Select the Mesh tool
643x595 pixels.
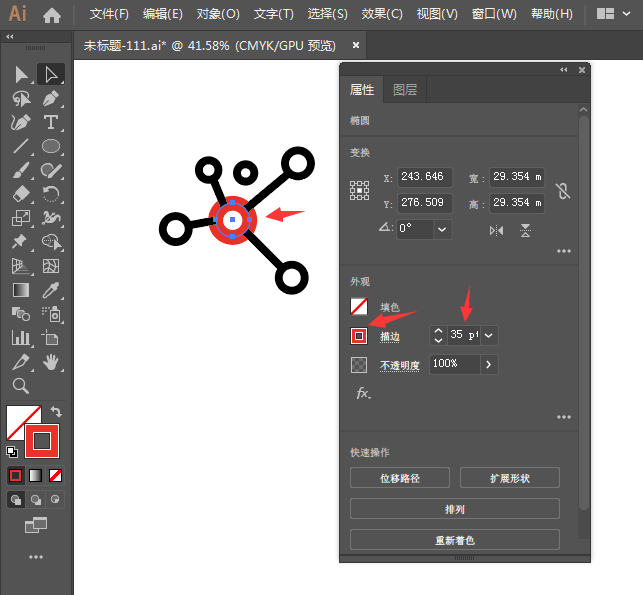click(51, 266)
